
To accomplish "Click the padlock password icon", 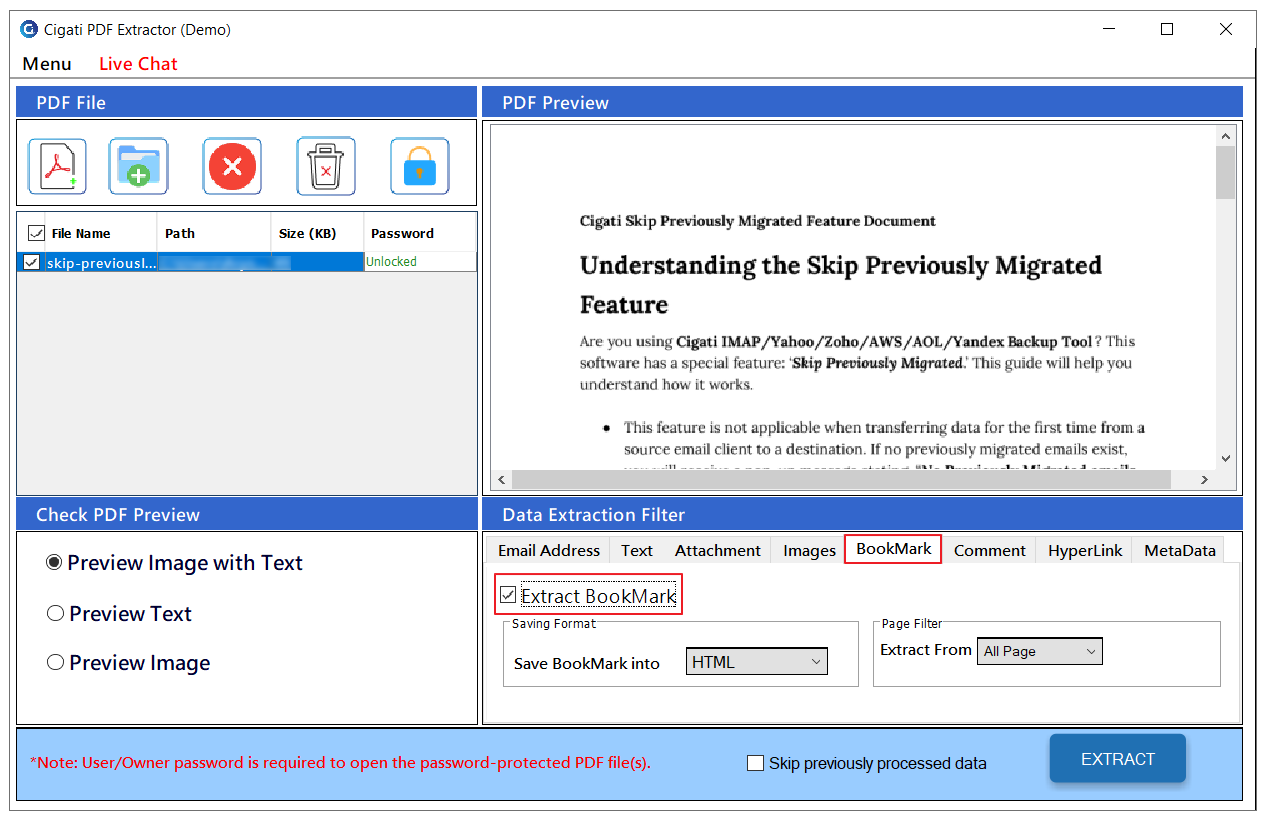I will [x=419, y=166].
